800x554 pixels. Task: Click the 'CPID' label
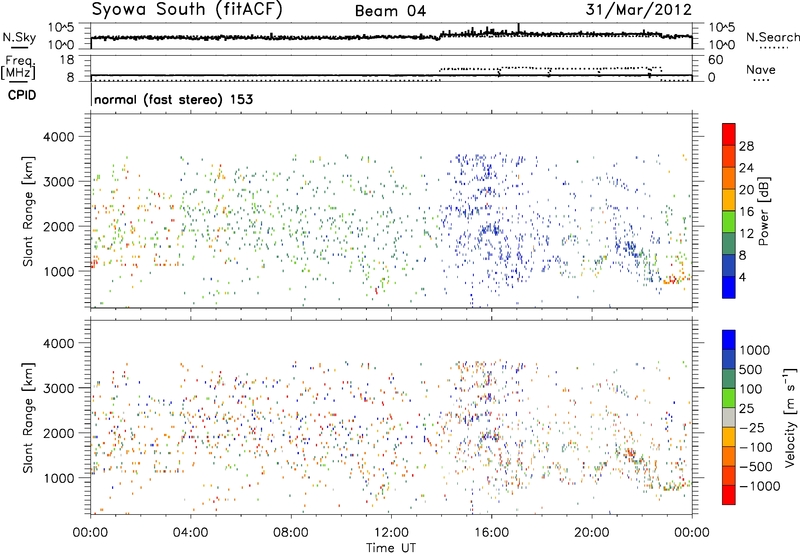(x=22, y=95)
